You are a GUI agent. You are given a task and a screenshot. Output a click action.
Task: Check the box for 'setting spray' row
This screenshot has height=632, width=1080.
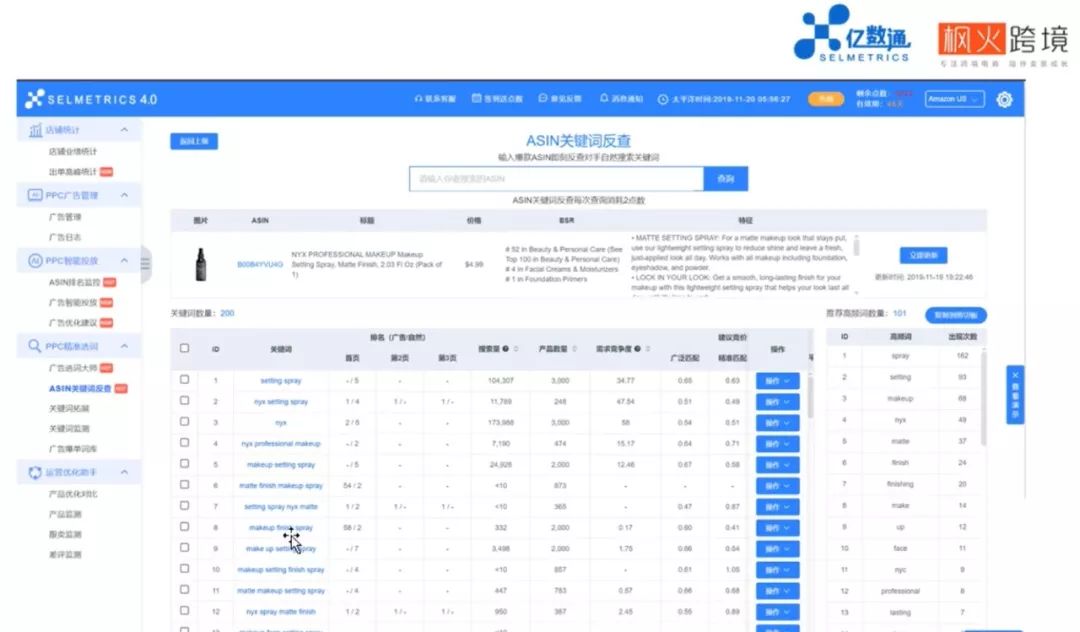[x=184, y=380]
